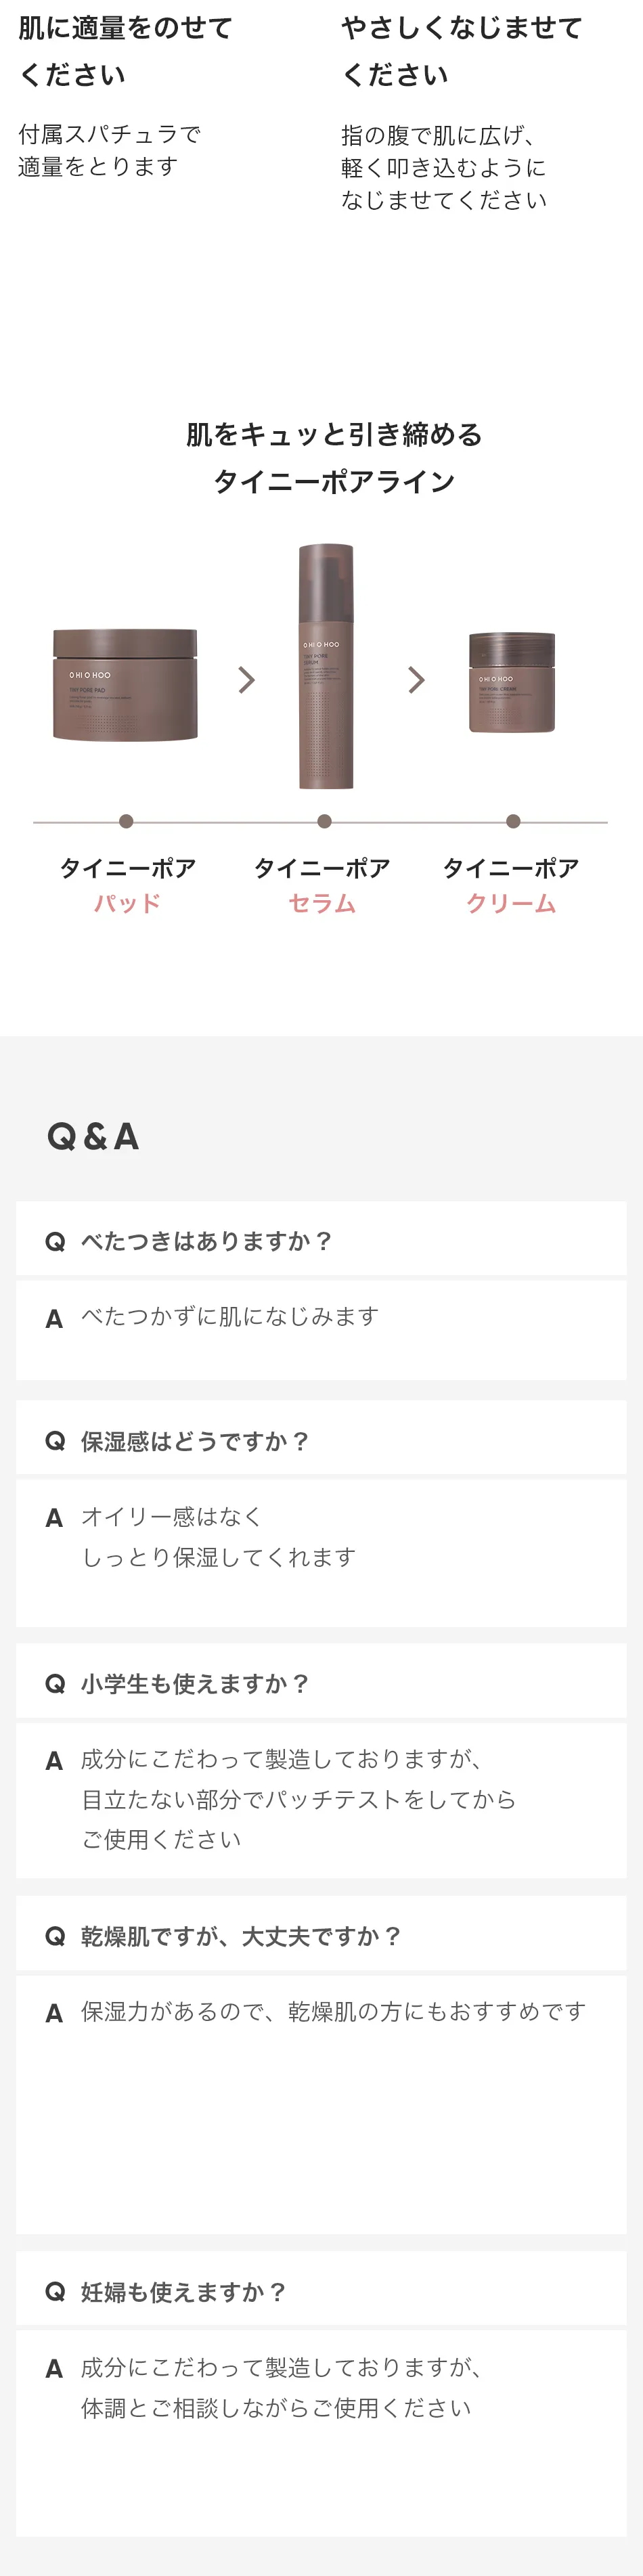Click the Q & A section heading

[93, 1137]
